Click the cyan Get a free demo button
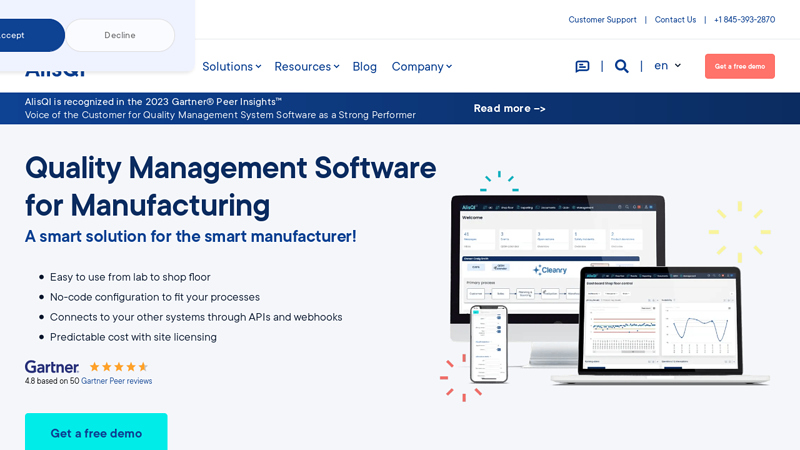Image resolution: width=800 pixels, height=450 pixels. click(96, 432)
